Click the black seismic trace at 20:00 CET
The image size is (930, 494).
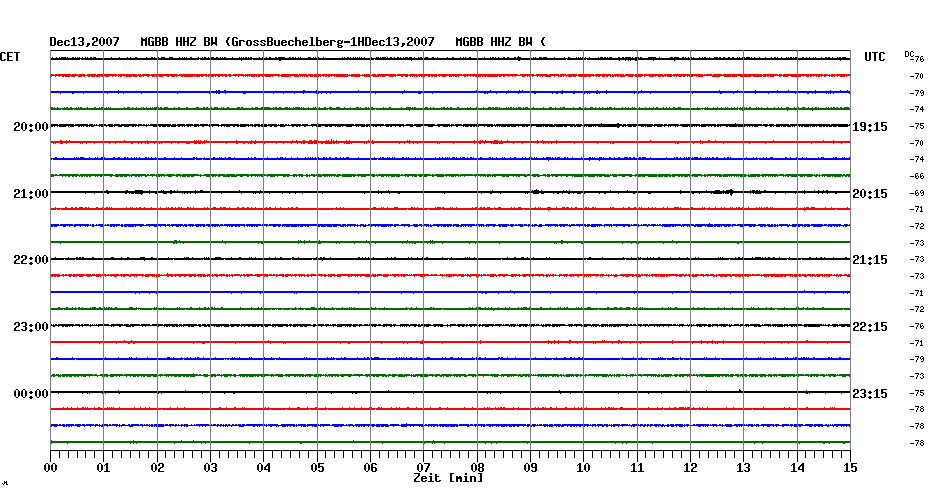(450, 125)
